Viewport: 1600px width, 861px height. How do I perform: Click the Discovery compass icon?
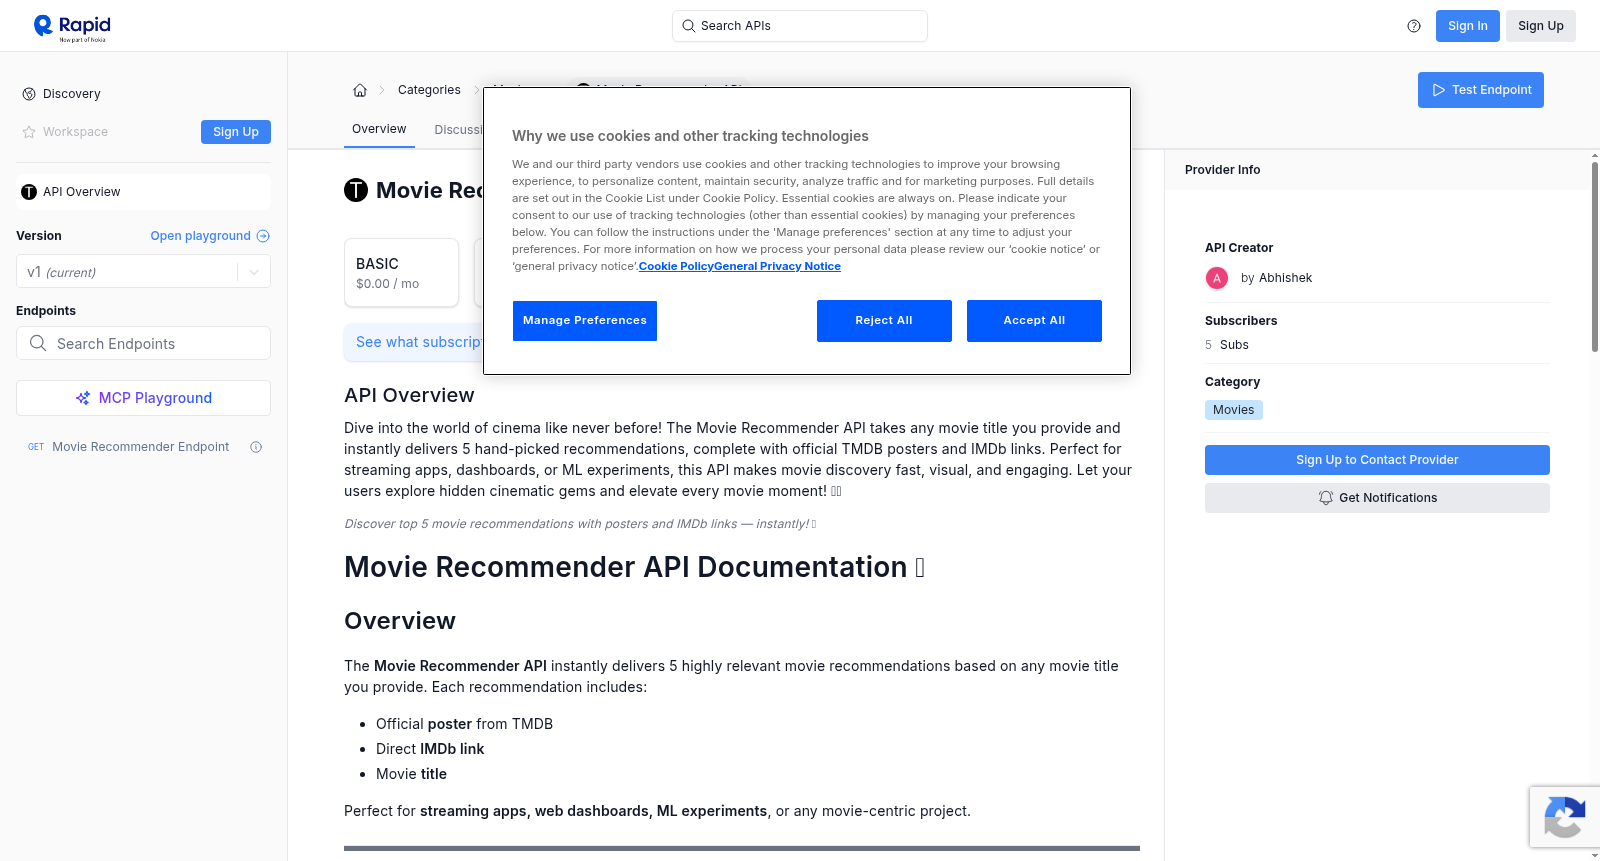[x=29, y=94]
